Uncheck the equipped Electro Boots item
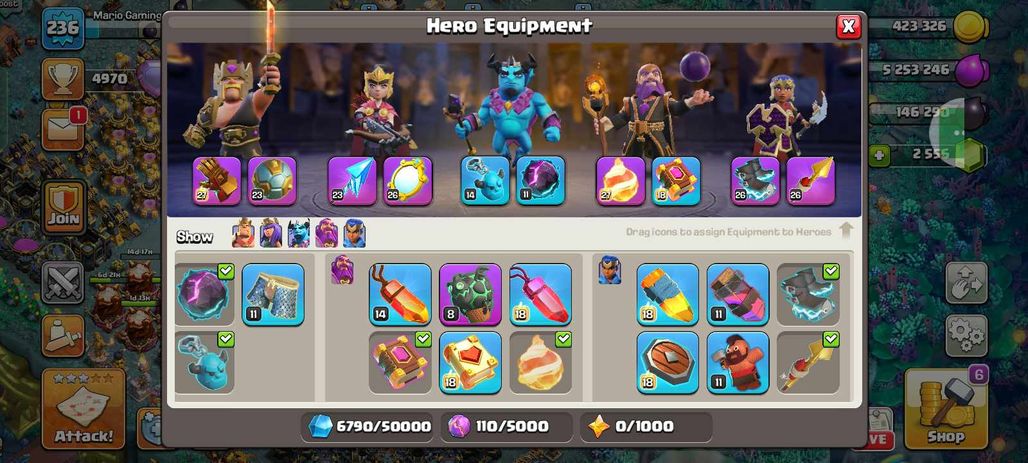Image resolution: width=1028 pixels, height=463 pixels. point(808,294)
